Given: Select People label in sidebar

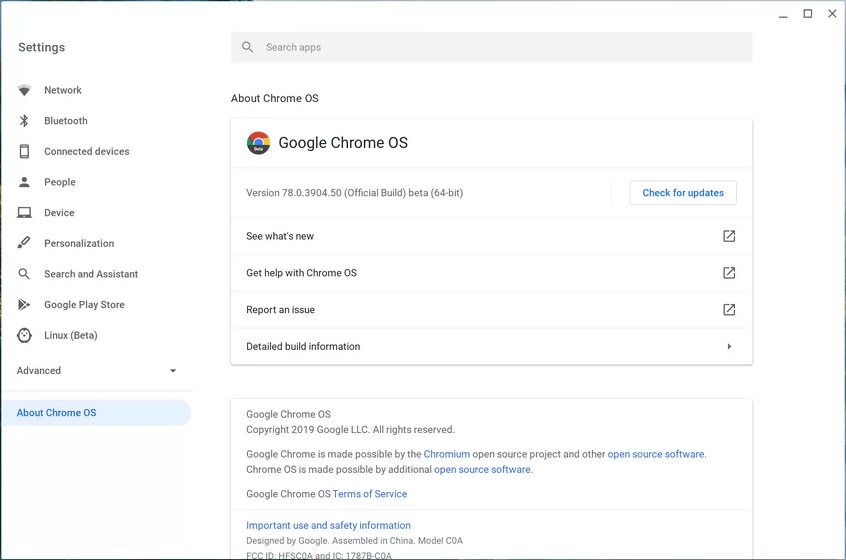Looking at the screenshot, I should (60, 182).
